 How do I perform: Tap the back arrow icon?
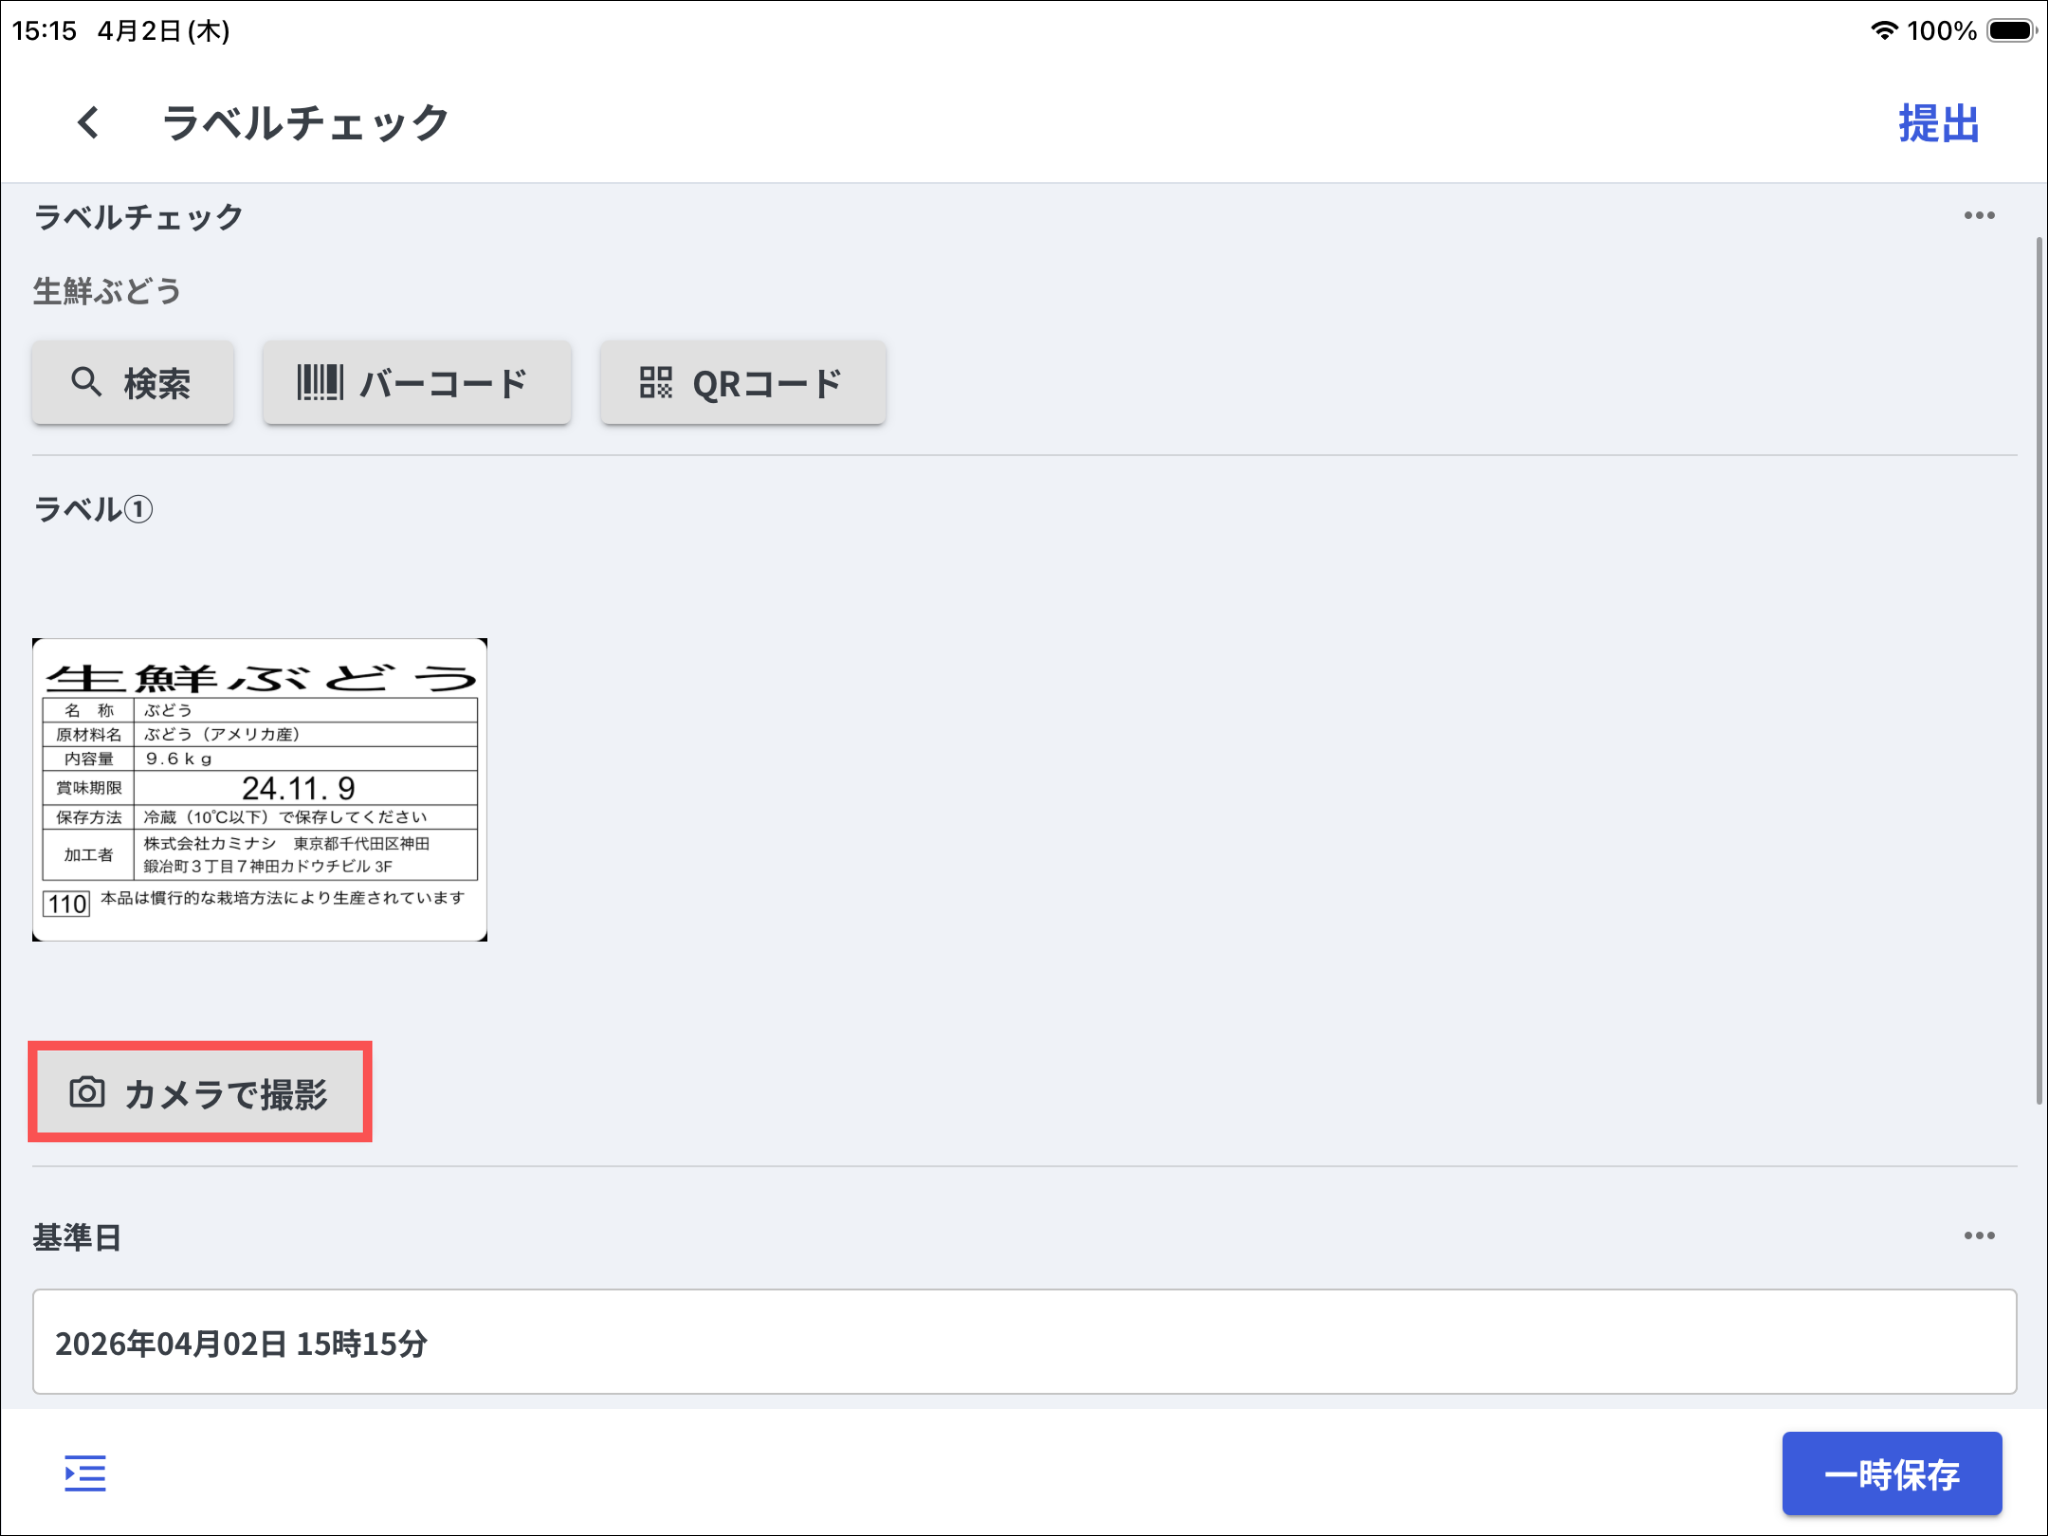click(88, 123)
